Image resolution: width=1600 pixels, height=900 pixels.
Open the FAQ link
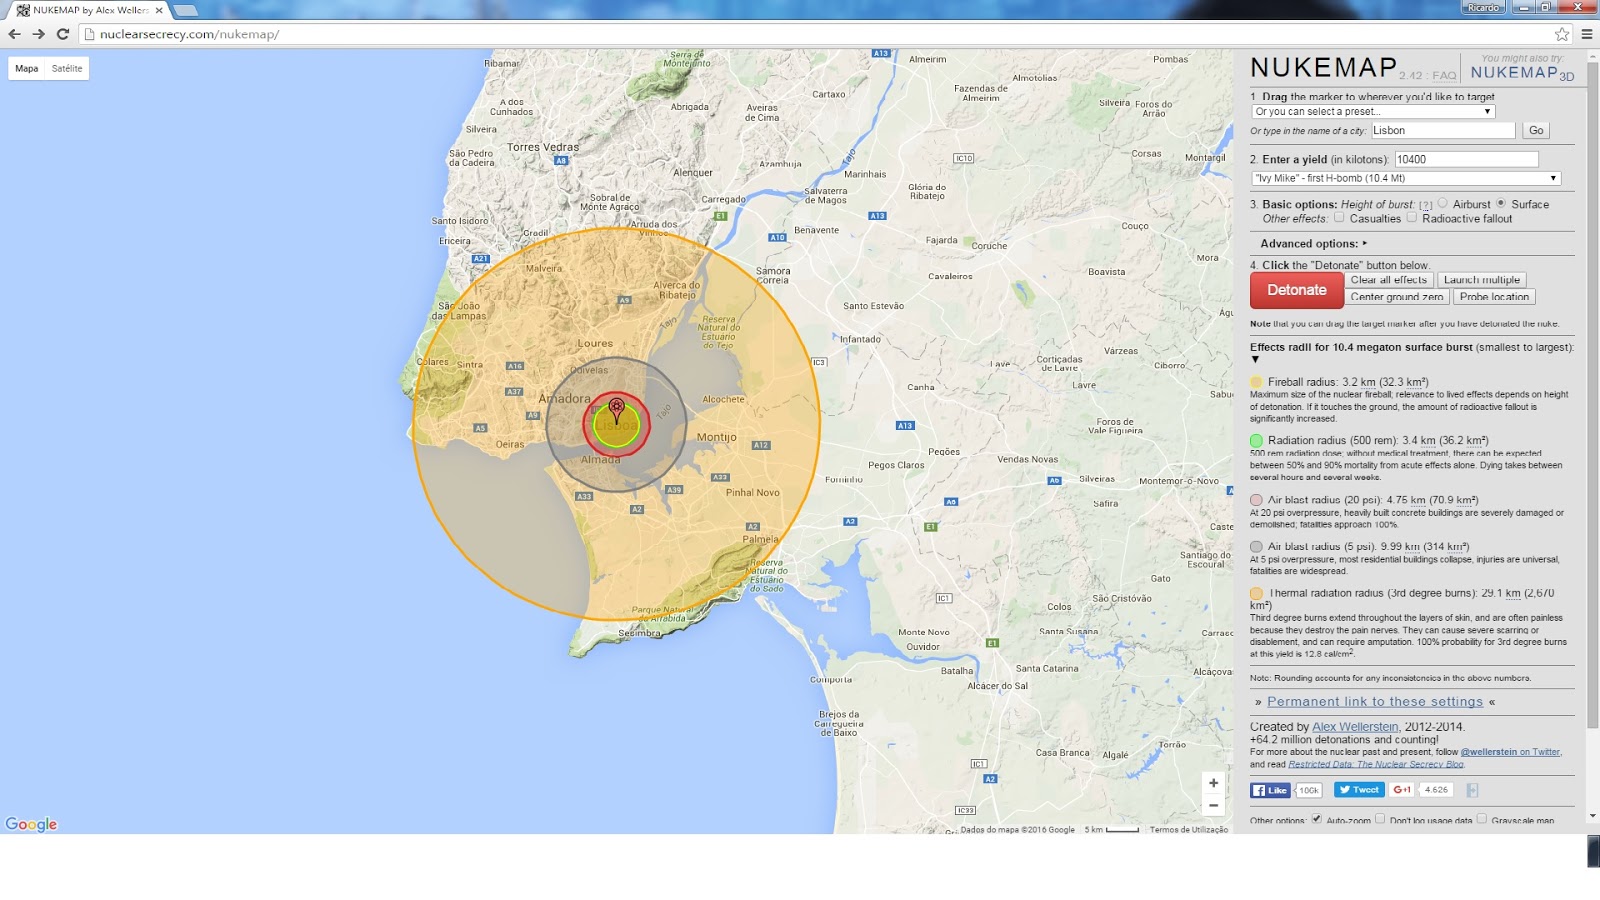[x=1444, y=76]
